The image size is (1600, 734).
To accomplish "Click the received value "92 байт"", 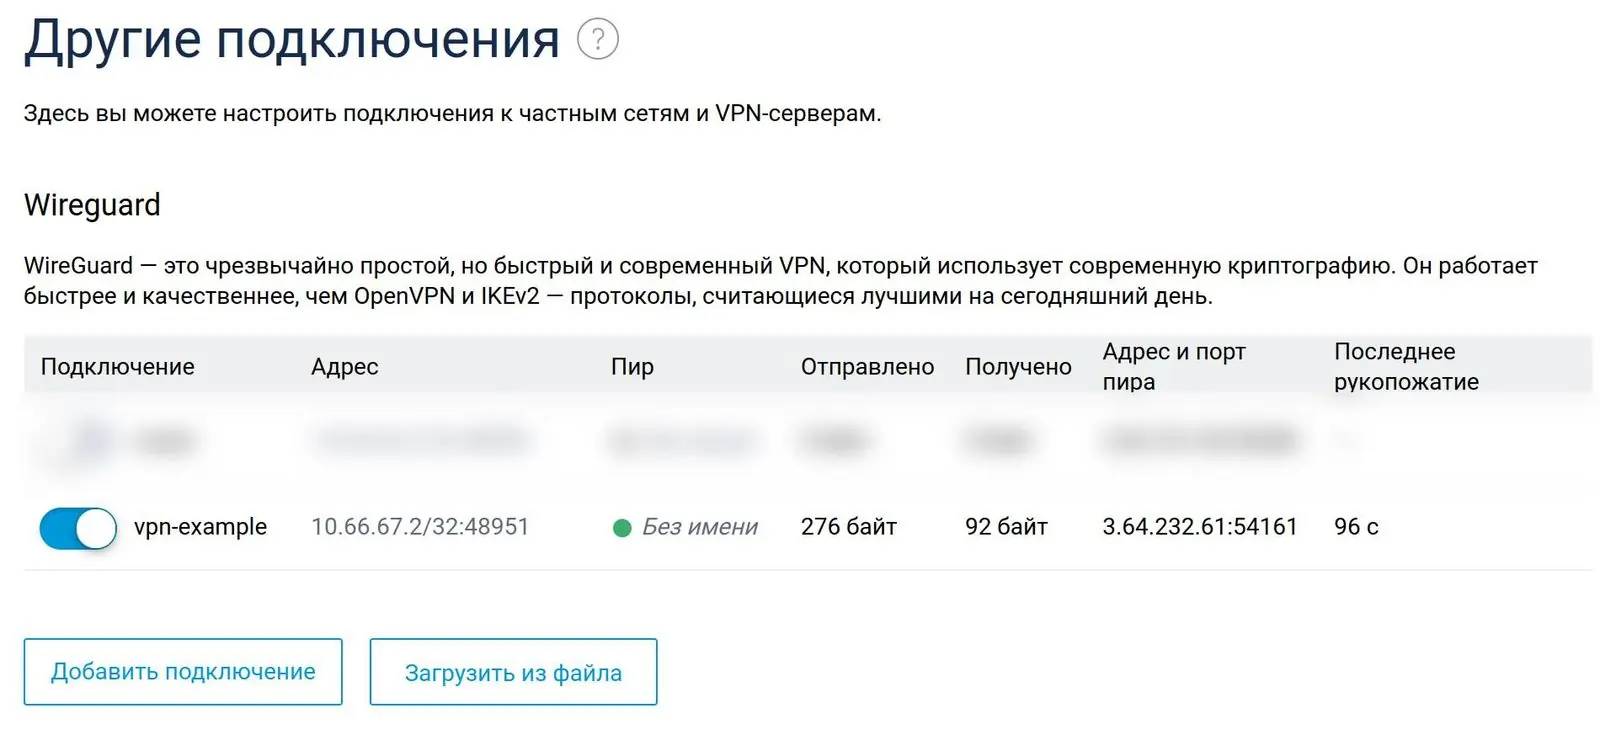I will click(x=1006, y=527).
